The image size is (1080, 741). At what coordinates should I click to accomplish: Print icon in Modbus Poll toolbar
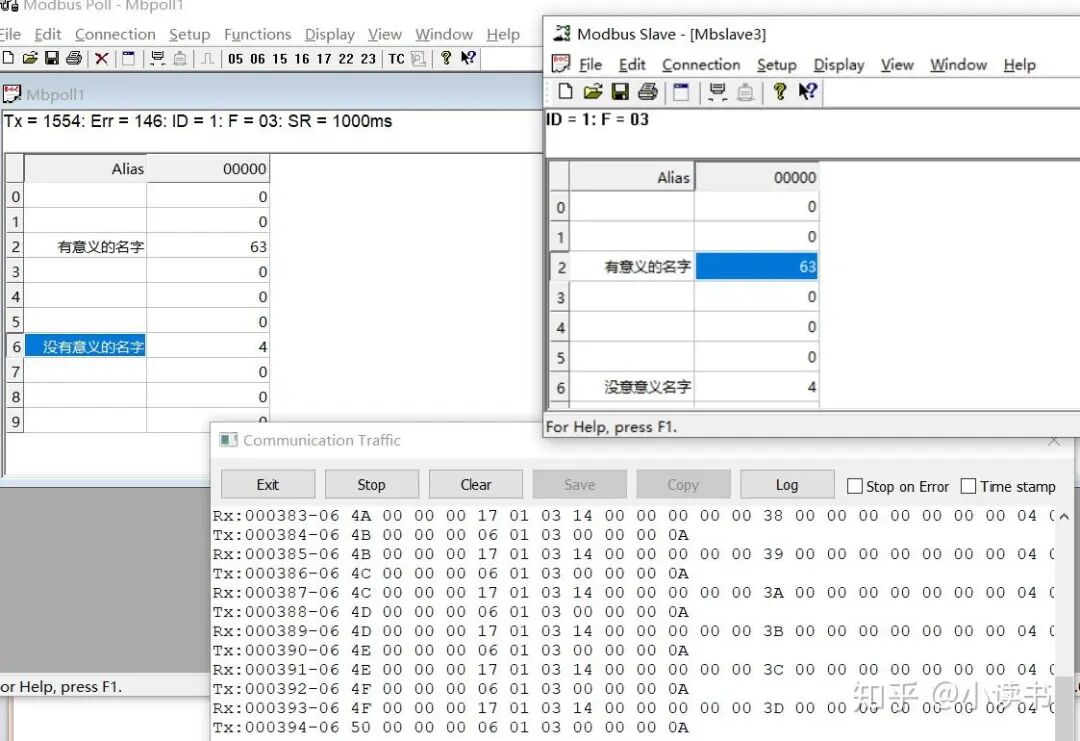74,59
